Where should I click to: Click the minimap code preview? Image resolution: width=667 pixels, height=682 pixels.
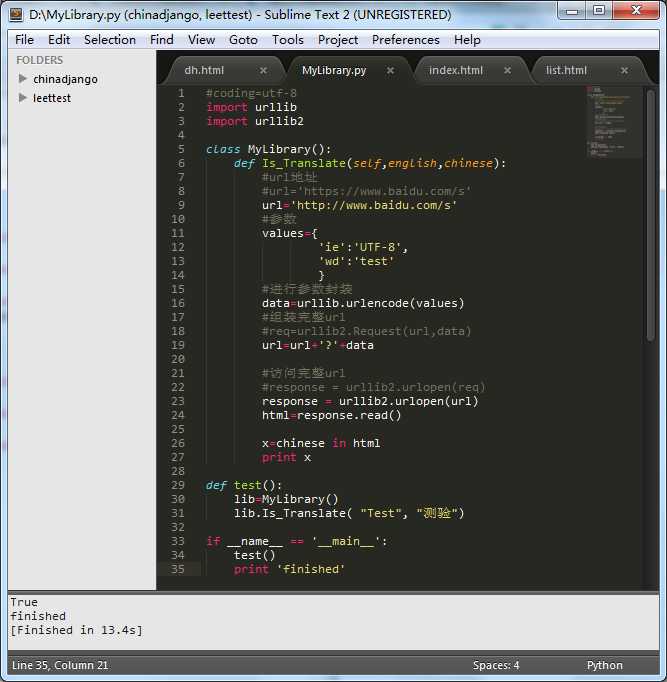613,122
